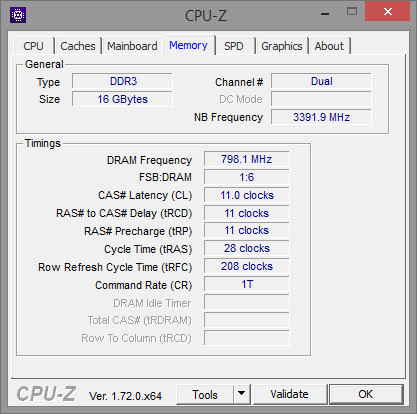Click the Tools button
Image resolution: width=417 pixels, height=414 pixels.
pyautogui.click(x=205, y=395)
